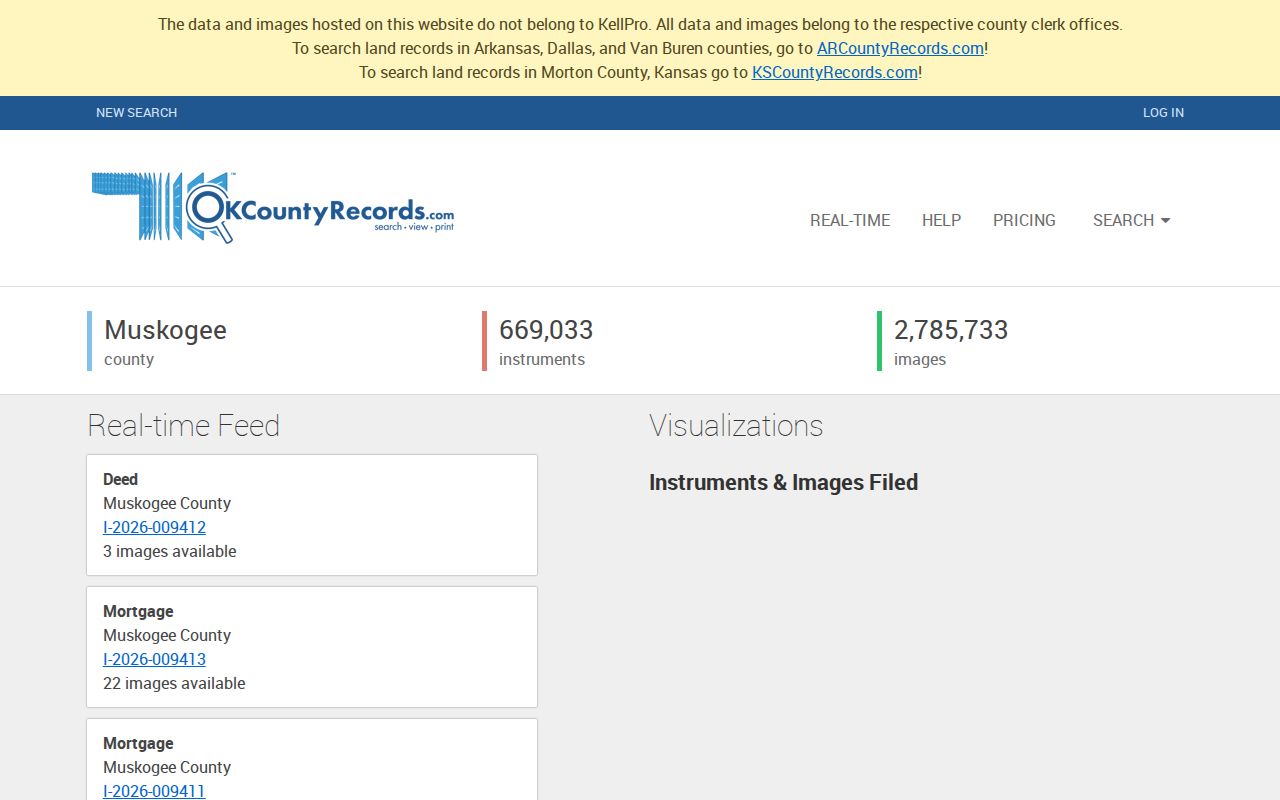Click the Visualizations heading

tap(736, 426)
